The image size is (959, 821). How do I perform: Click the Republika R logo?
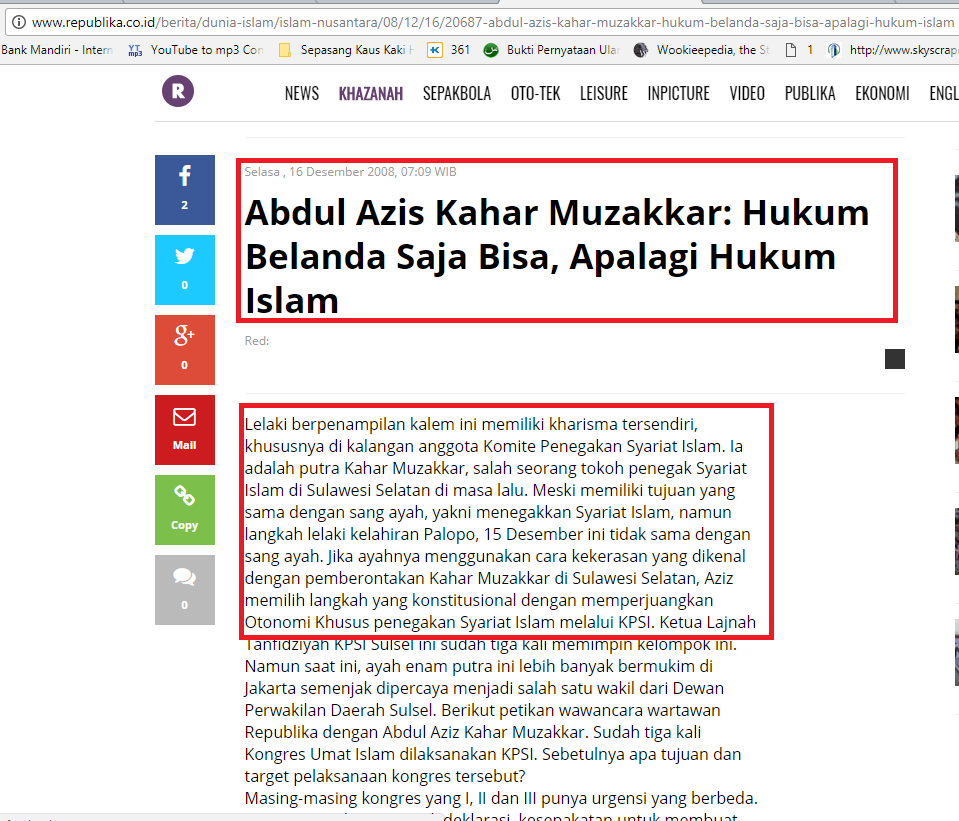(x=177, y=91)
